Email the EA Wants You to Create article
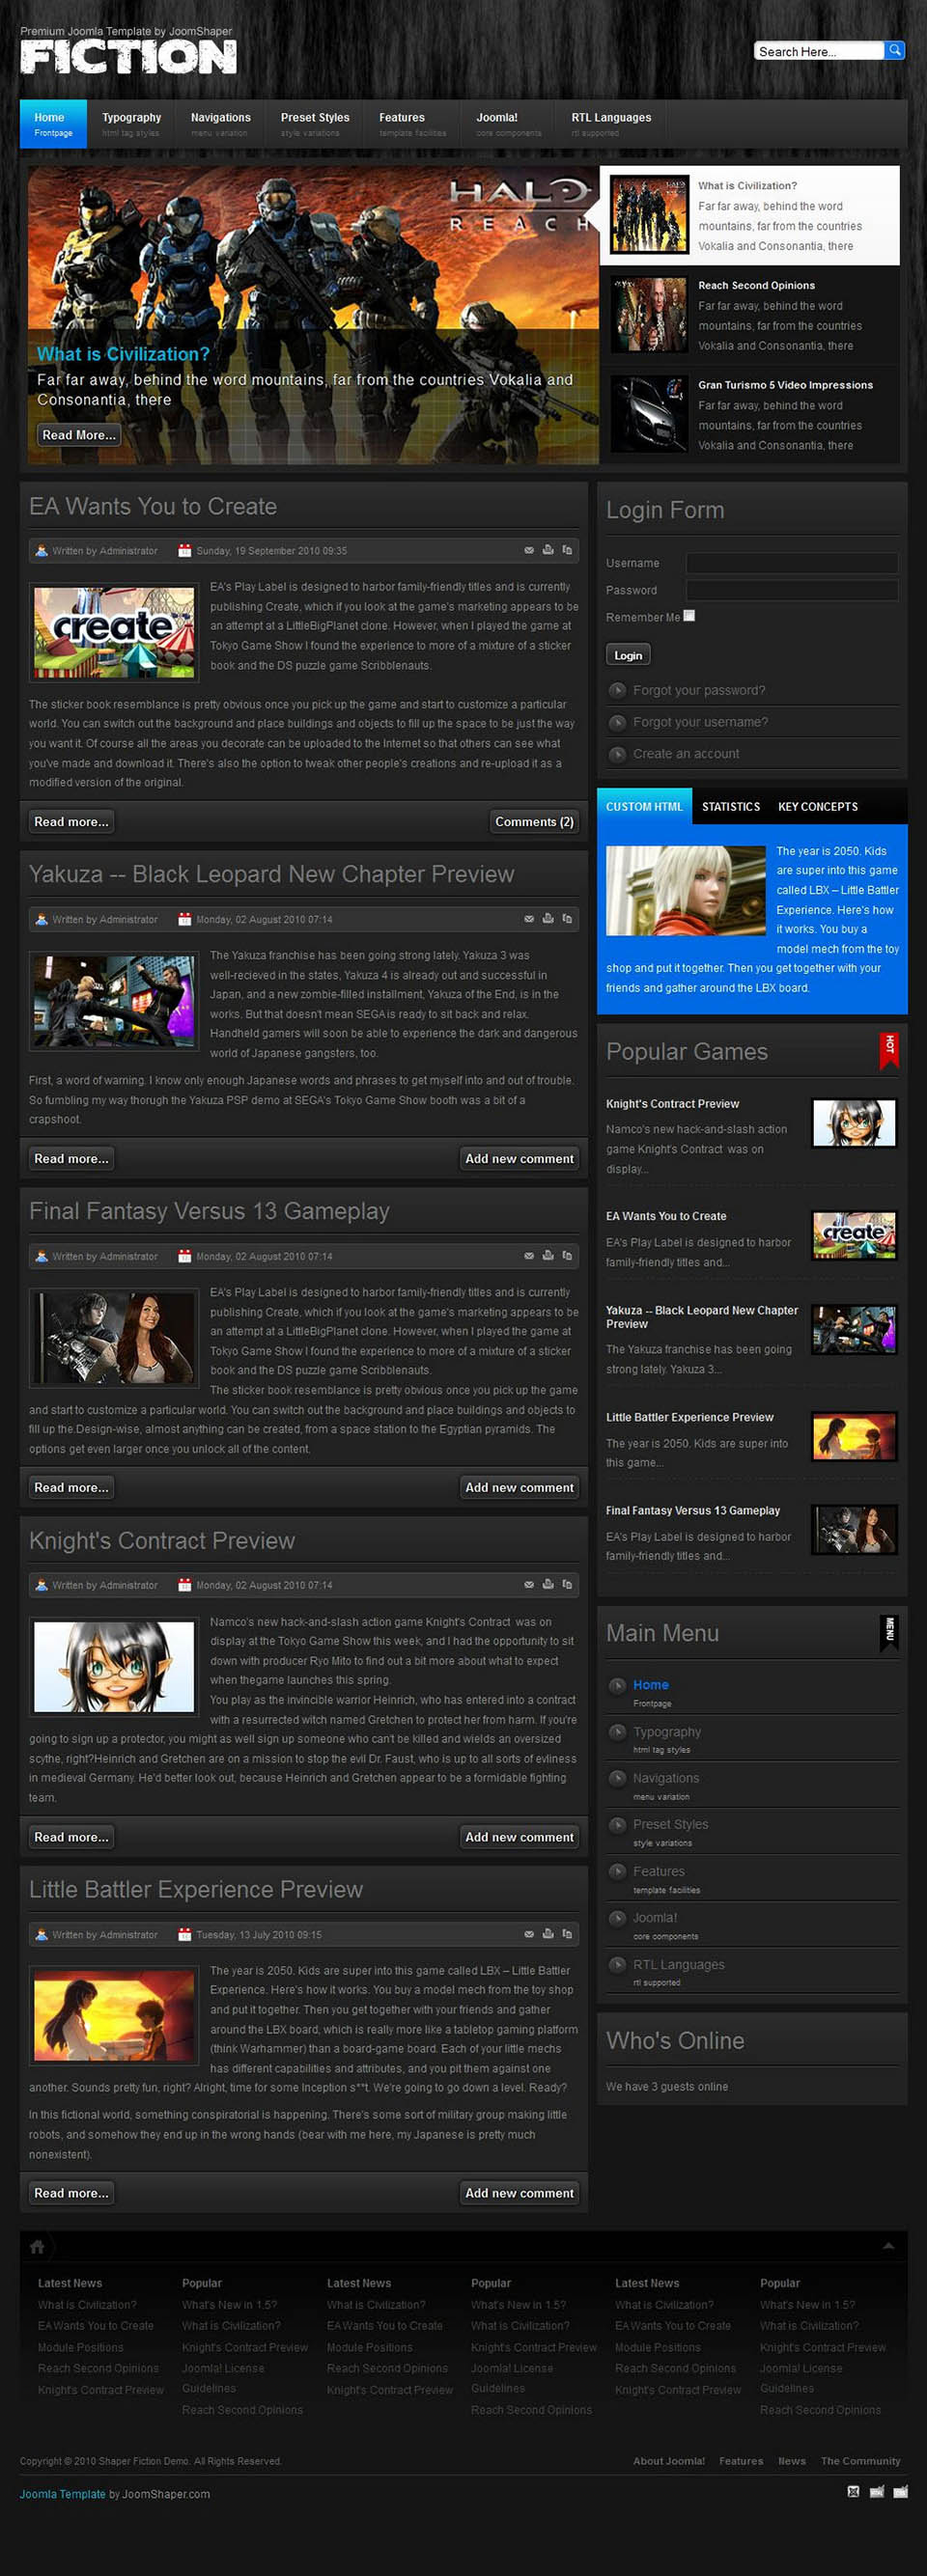This screenshot has height=2576, width=927. tap(529, 550)
